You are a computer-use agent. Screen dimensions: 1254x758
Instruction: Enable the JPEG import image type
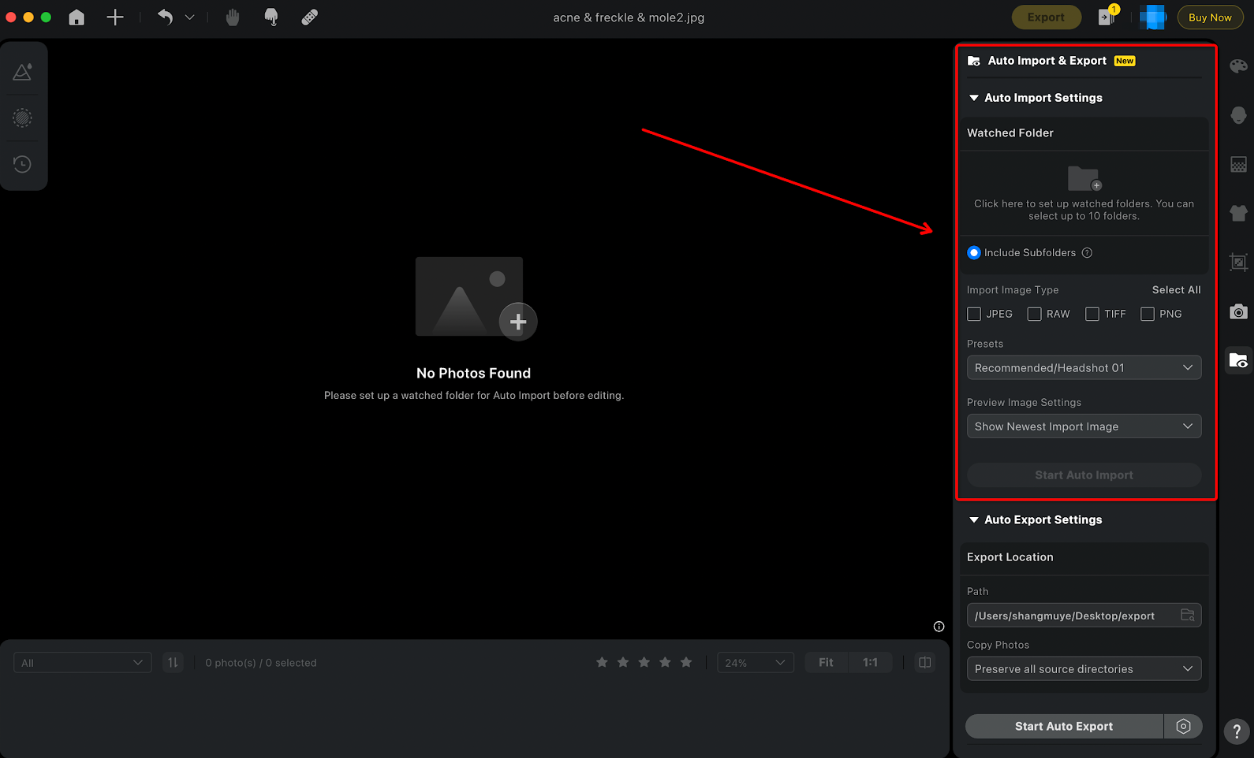[973, 313]
